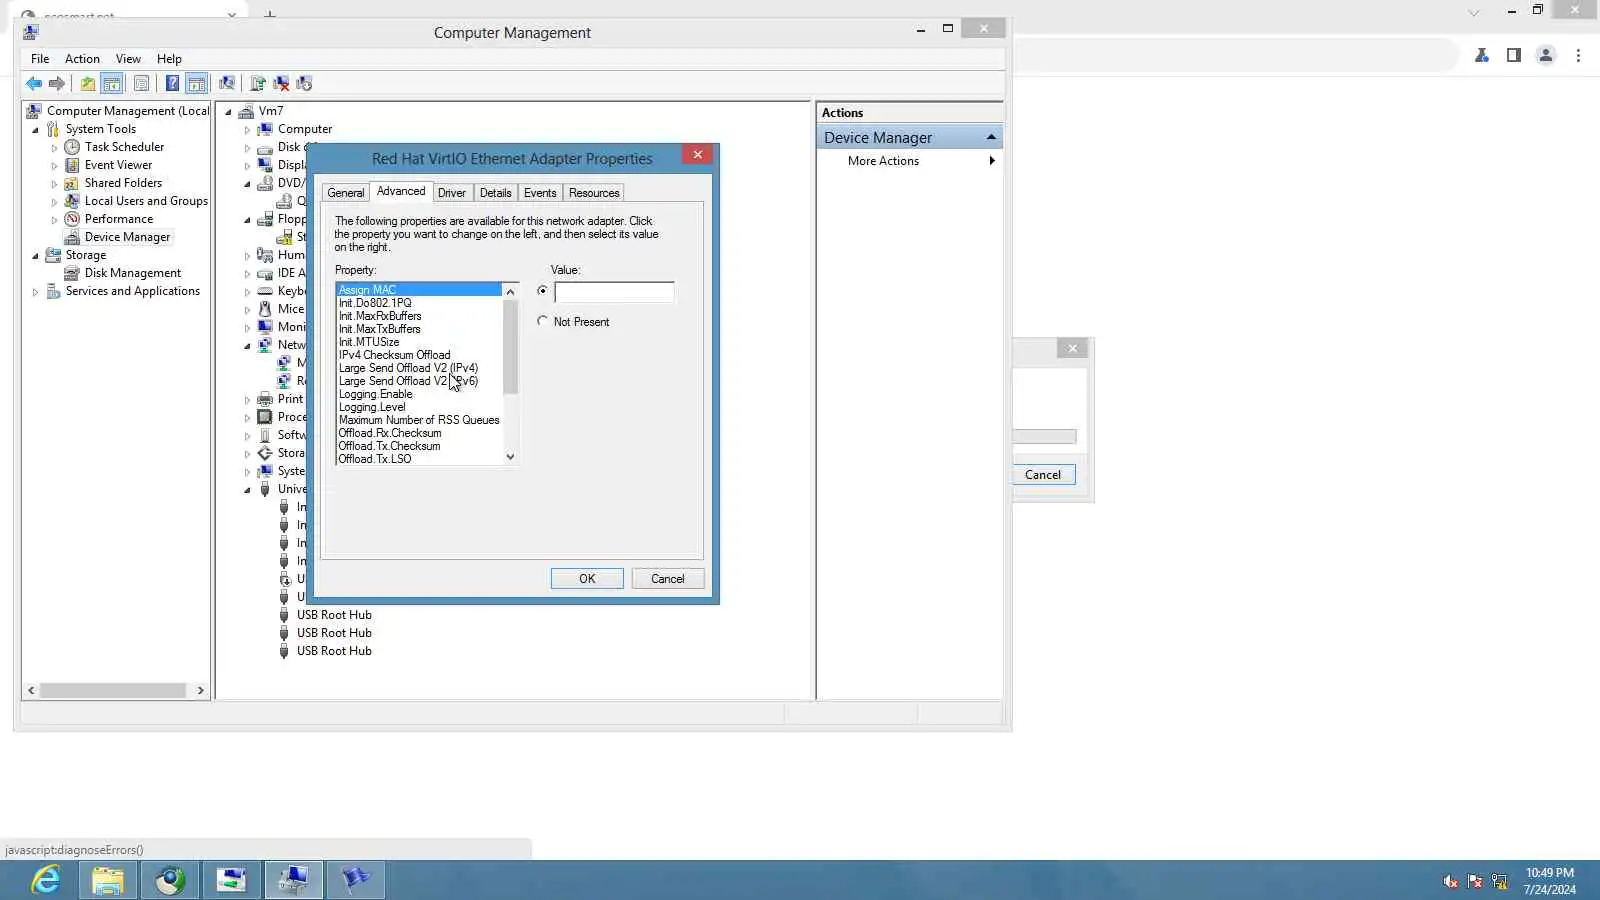Click Cancel in the background browser dialog
This screenshot has width=1600, height=900.
click(1043, 475)
